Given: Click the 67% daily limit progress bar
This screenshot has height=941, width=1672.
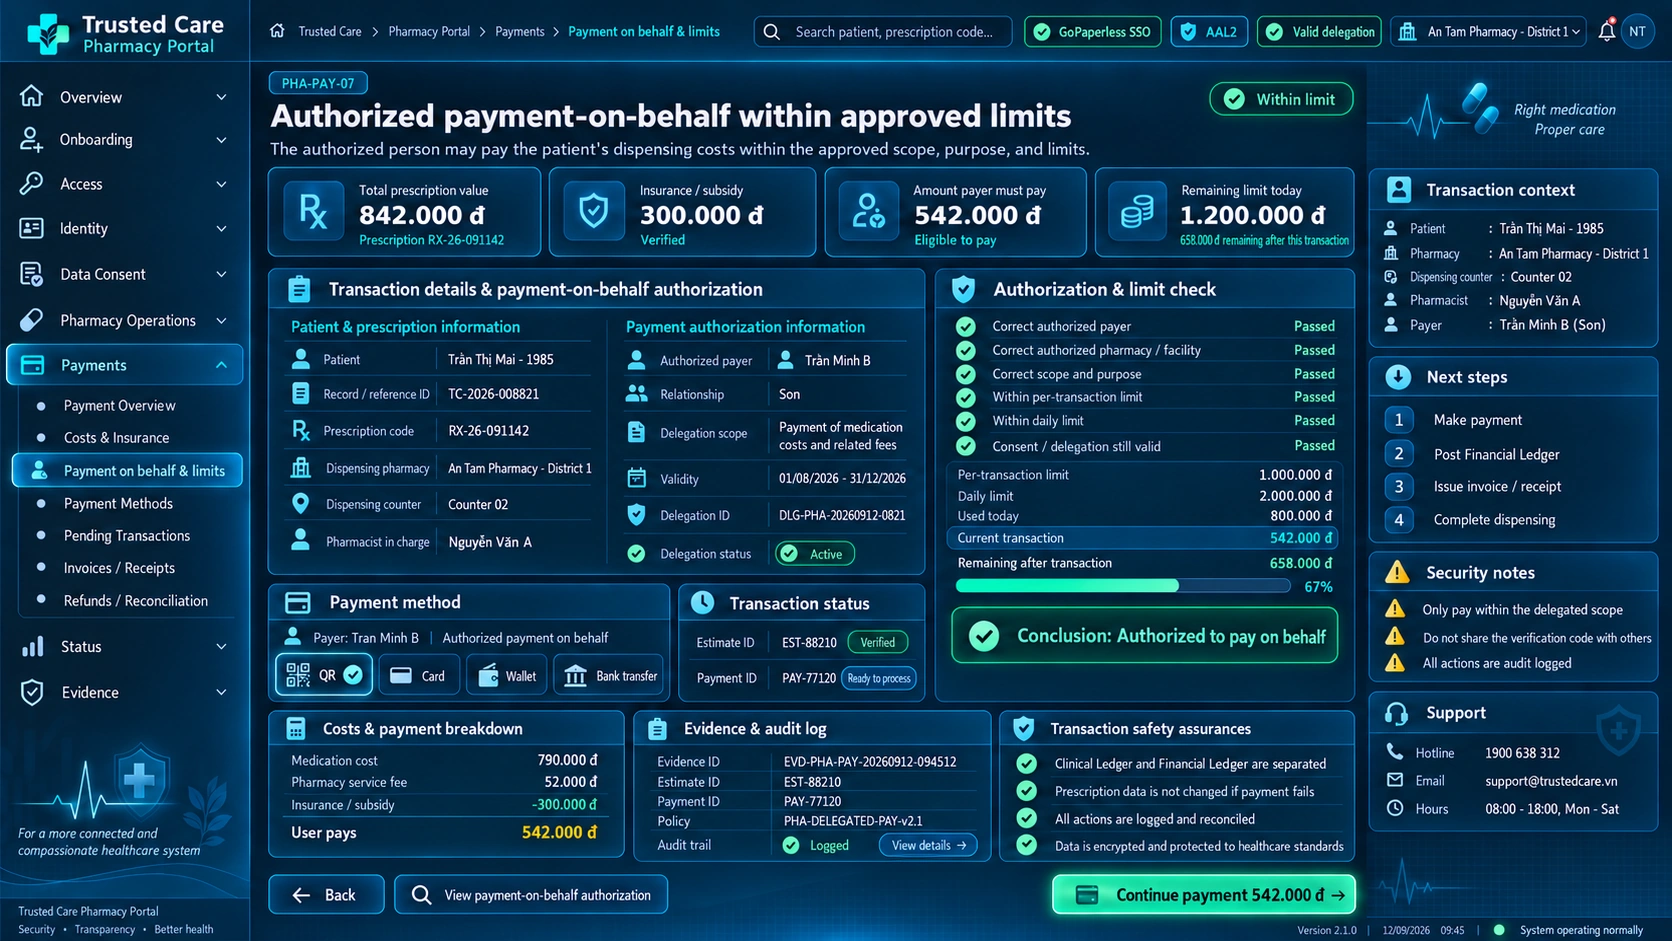Looking at the screenshot, I should click(x=1122, y=586).
